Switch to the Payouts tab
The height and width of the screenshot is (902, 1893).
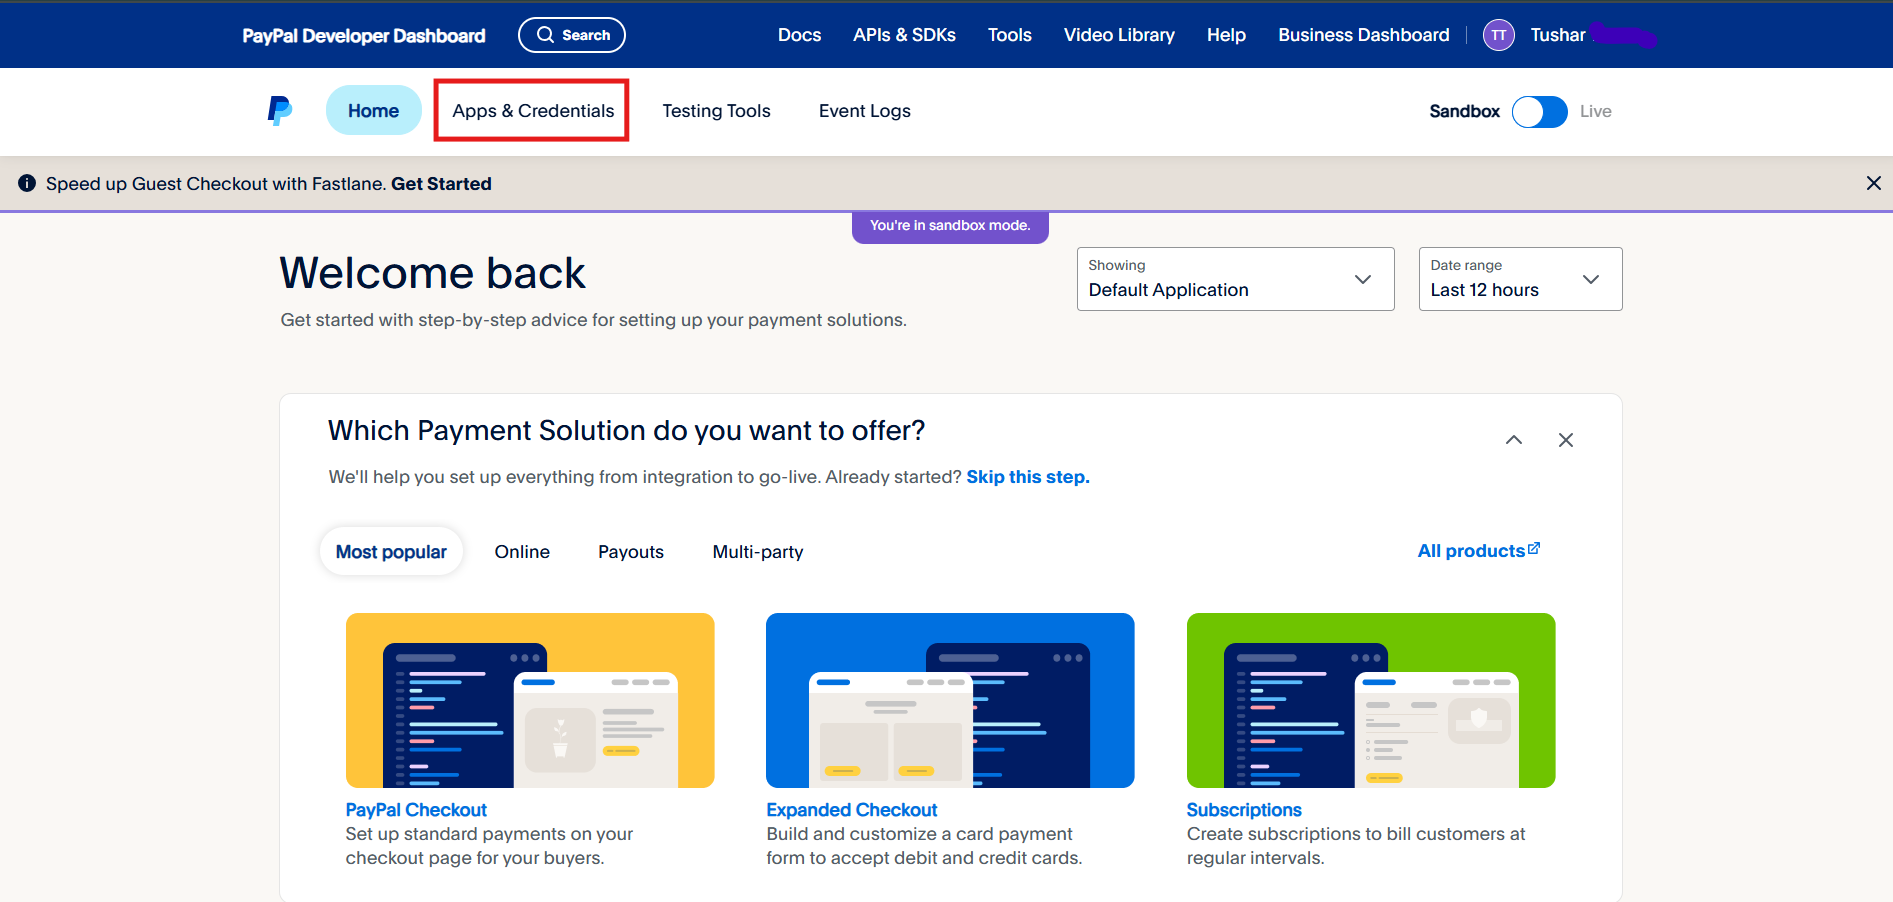tap(630, 552)
